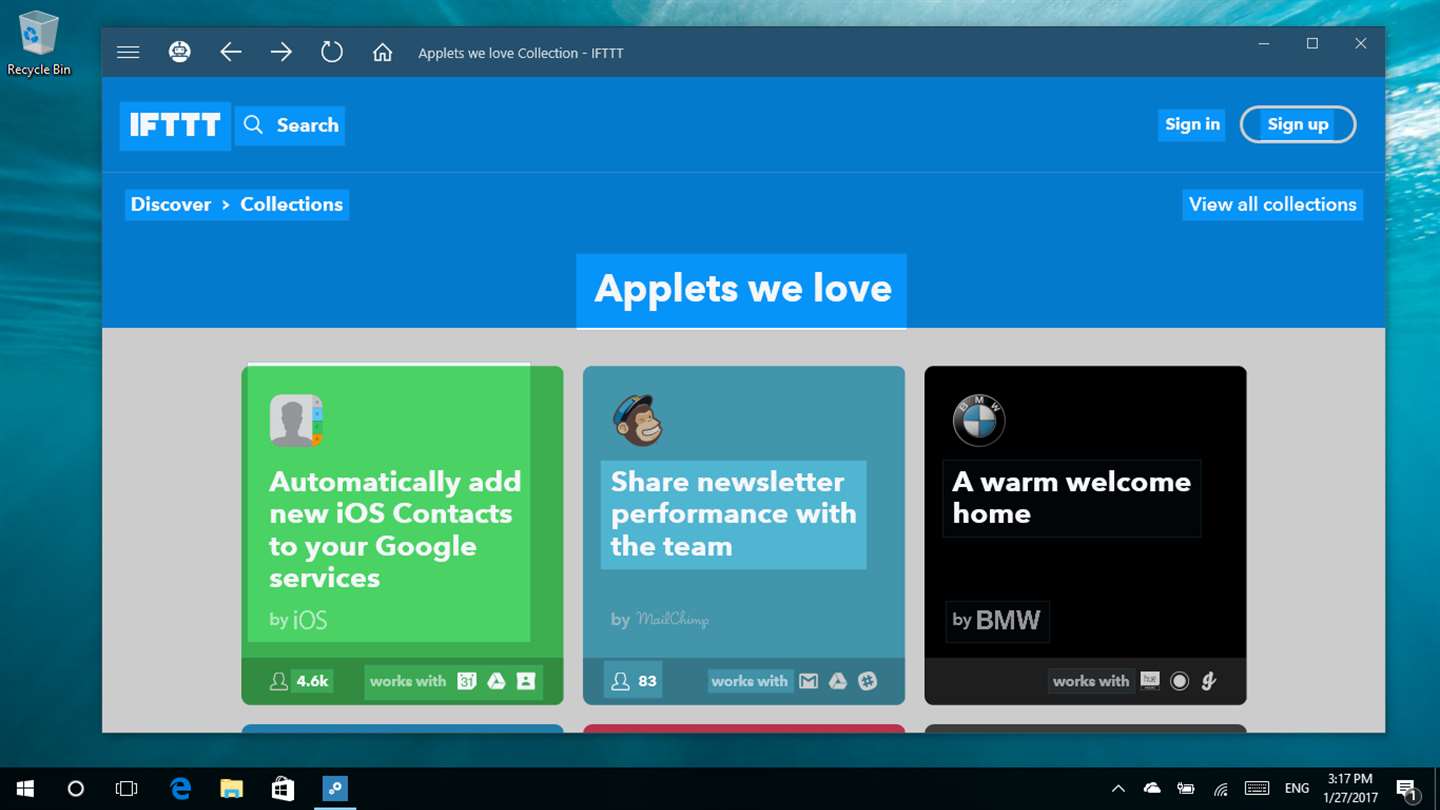This screenshot has width=1440, height=810.
Task: Click the Gmail icon on MailChimp card
Action: 809,681
